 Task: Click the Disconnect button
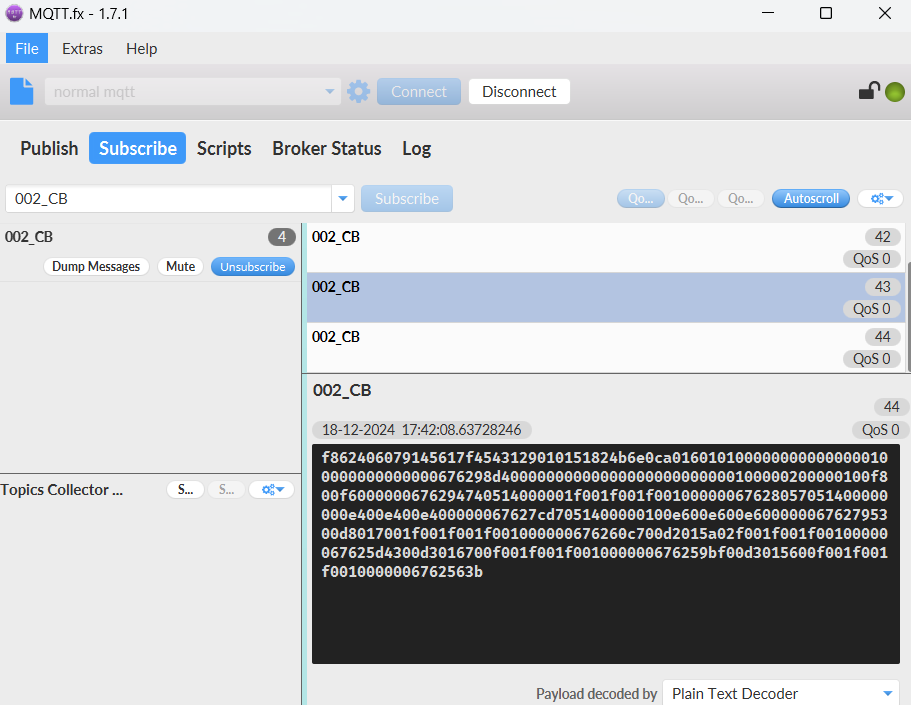pyautogui.click(x=519, y=92)
